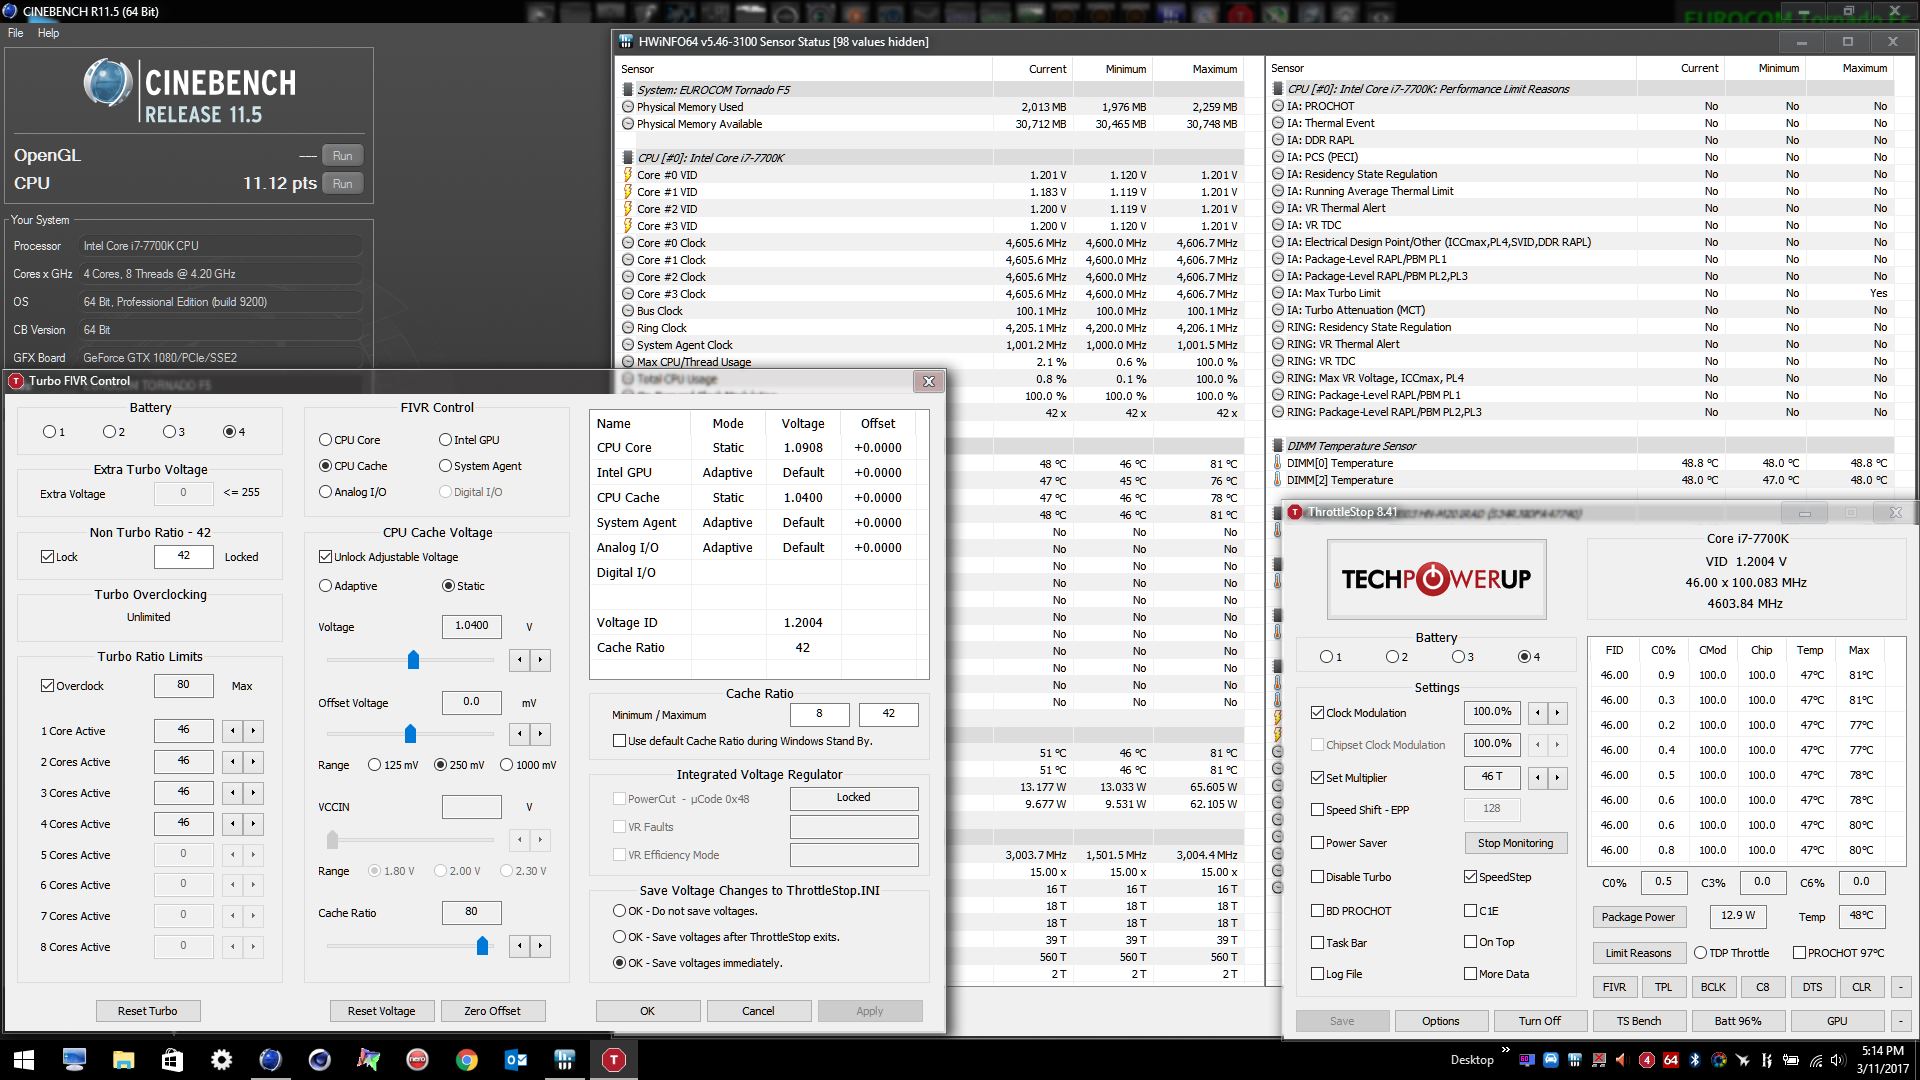
Task: Toggle the SpeedStep checkbox
Action: tap(1470, 877)
